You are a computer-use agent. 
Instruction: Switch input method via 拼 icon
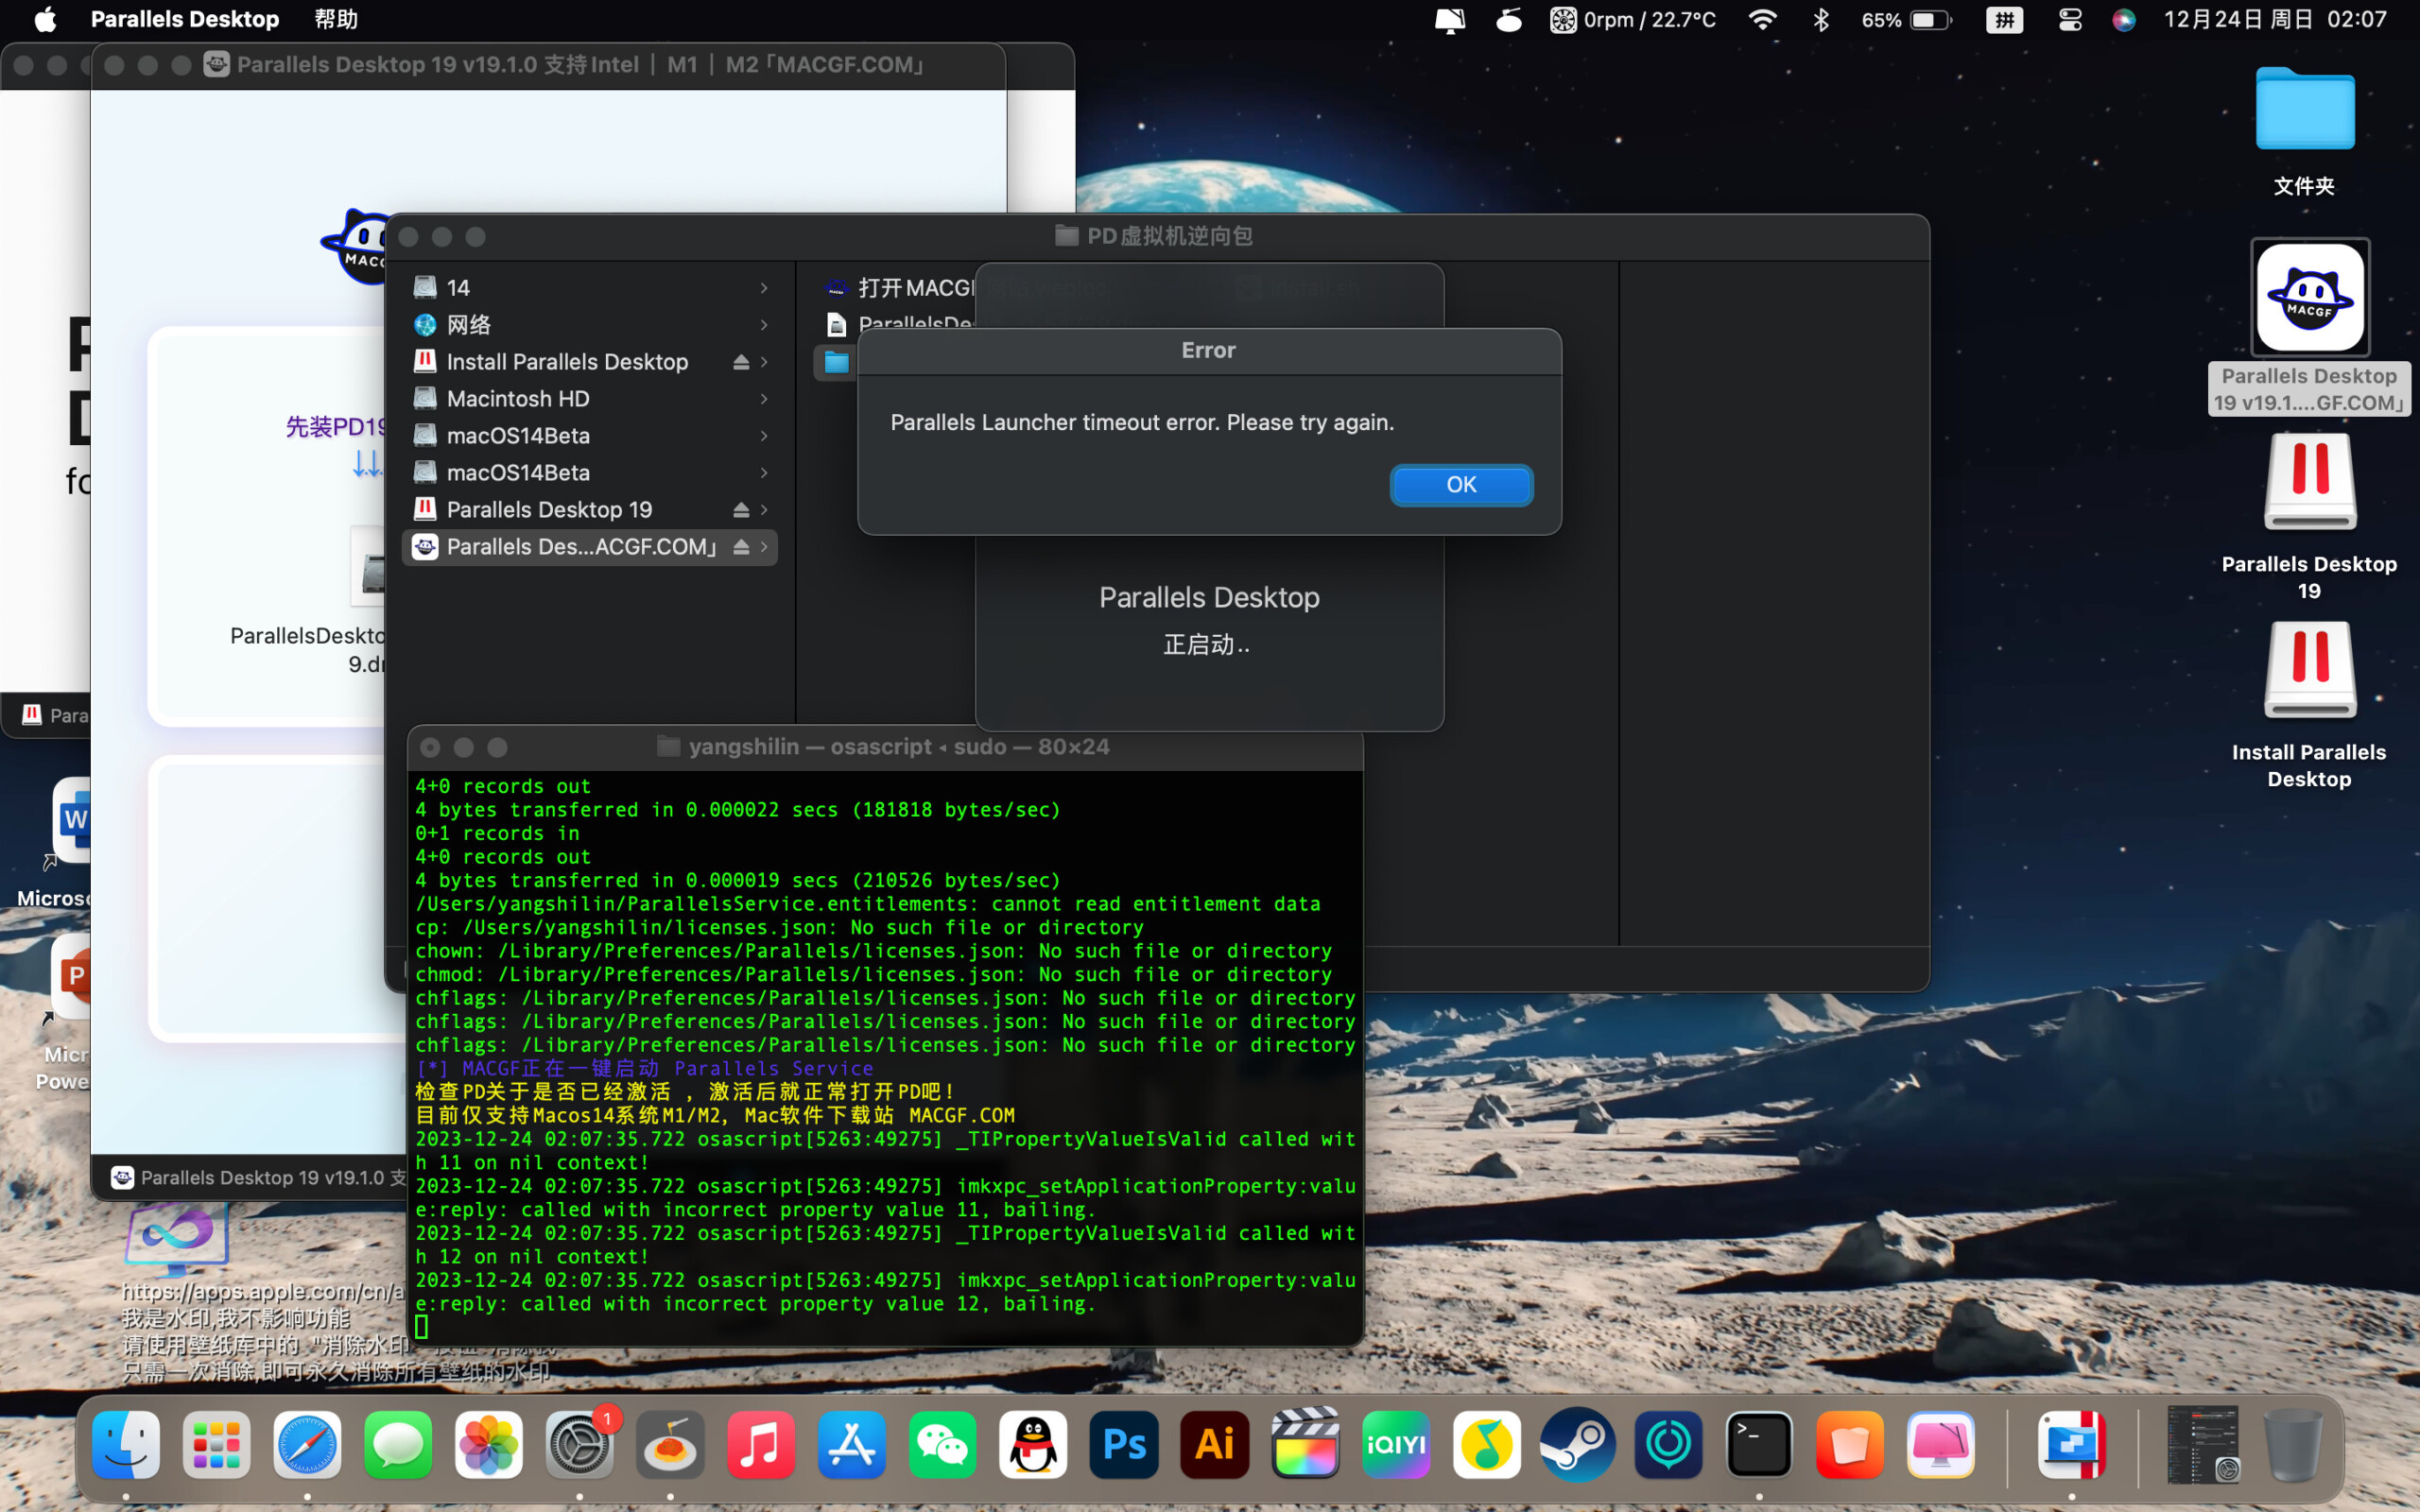(2004, 19)
